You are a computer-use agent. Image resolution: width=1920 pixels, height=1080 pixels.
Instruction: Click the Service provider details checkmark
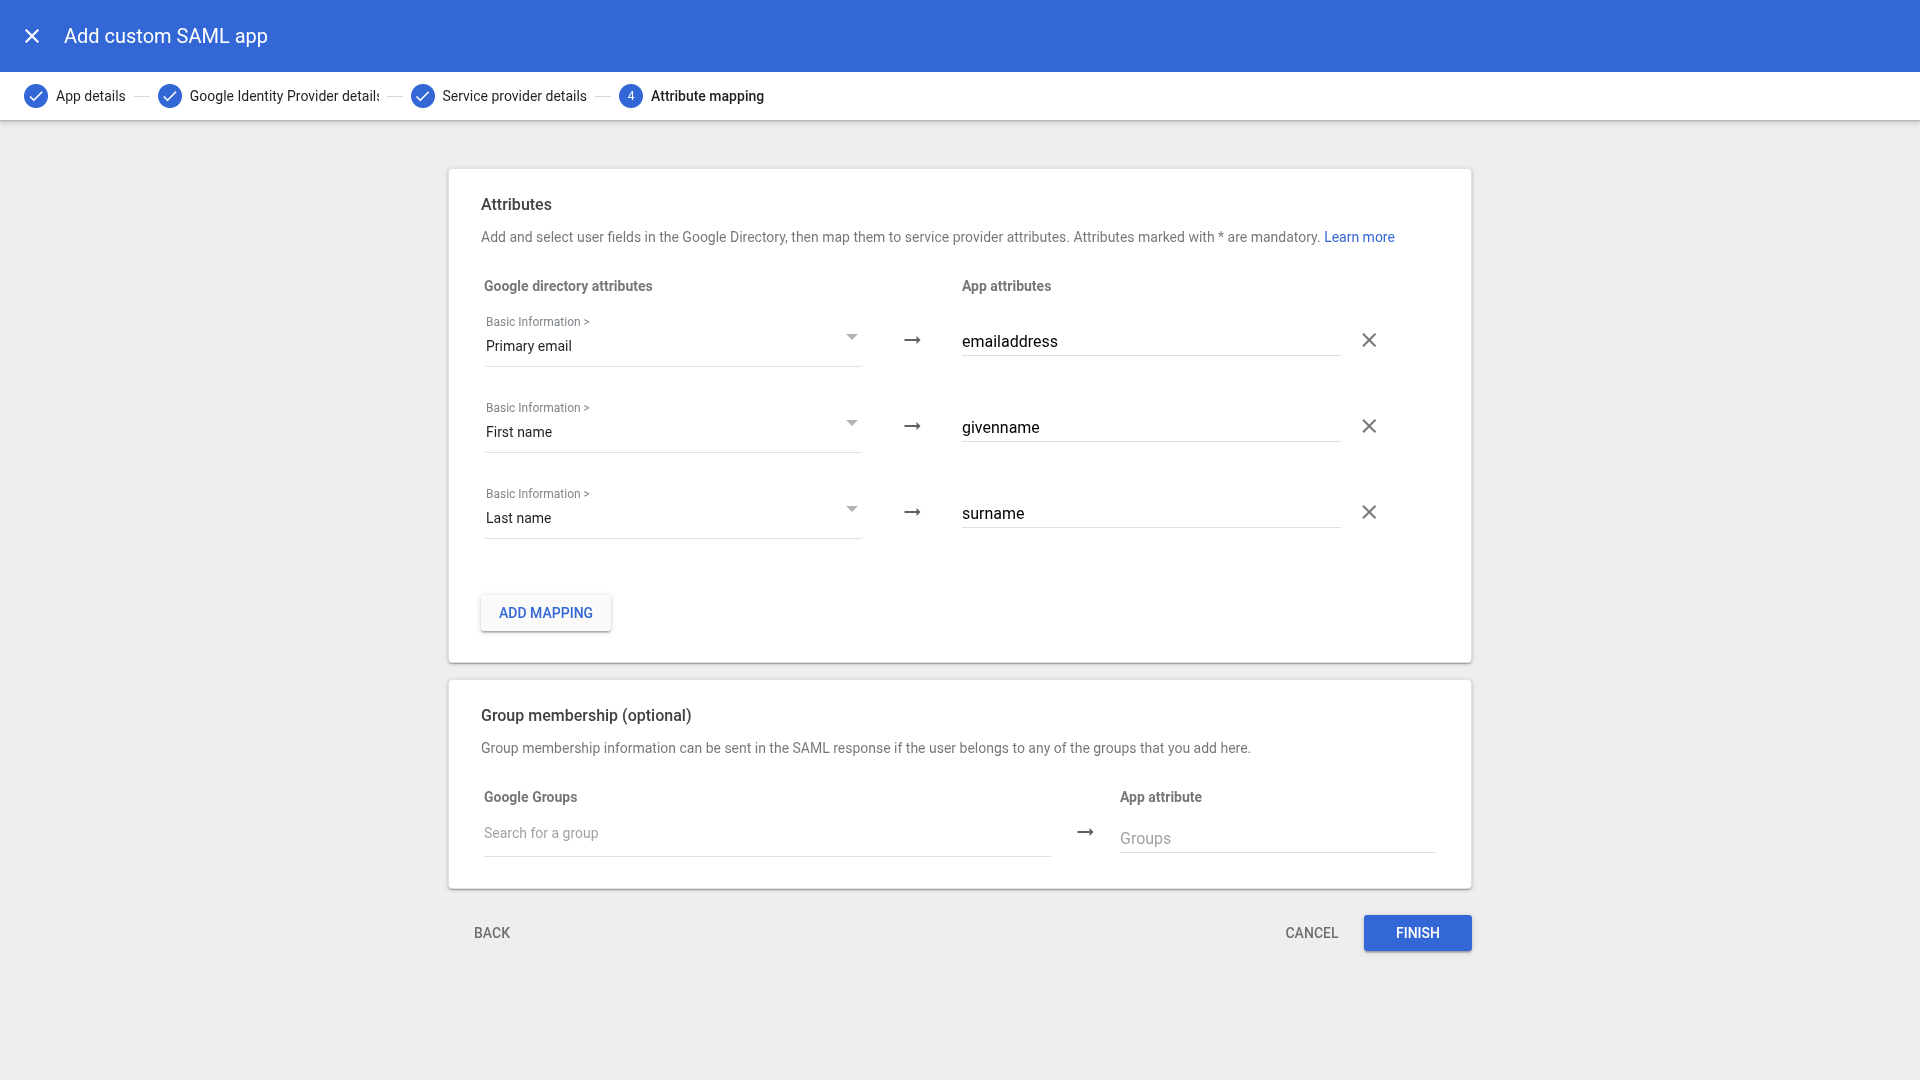[x=422, y=96]
